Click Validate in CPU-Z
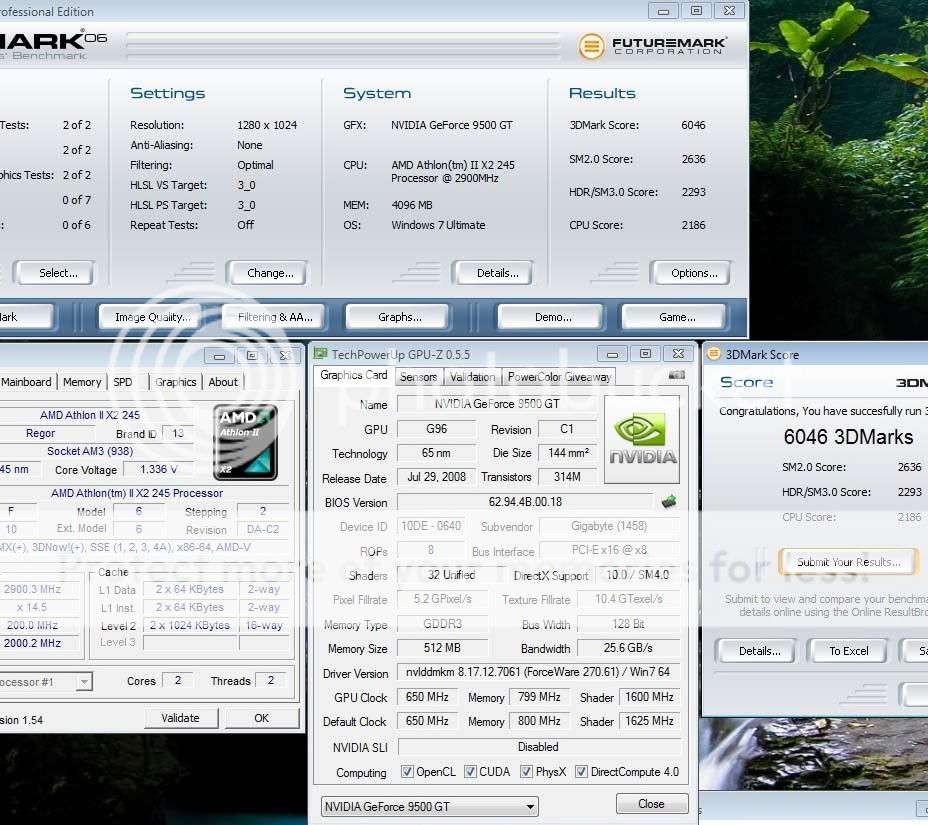The width and height of the screenshot is (928, 825). 181,718
